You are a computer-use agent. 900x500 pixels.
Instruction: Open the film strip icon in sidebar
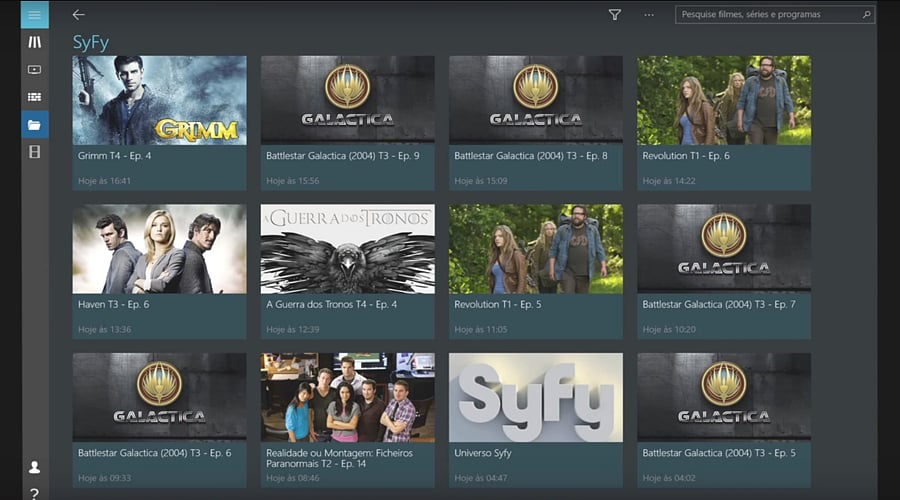pyautogui.click(x=34, y=152)
